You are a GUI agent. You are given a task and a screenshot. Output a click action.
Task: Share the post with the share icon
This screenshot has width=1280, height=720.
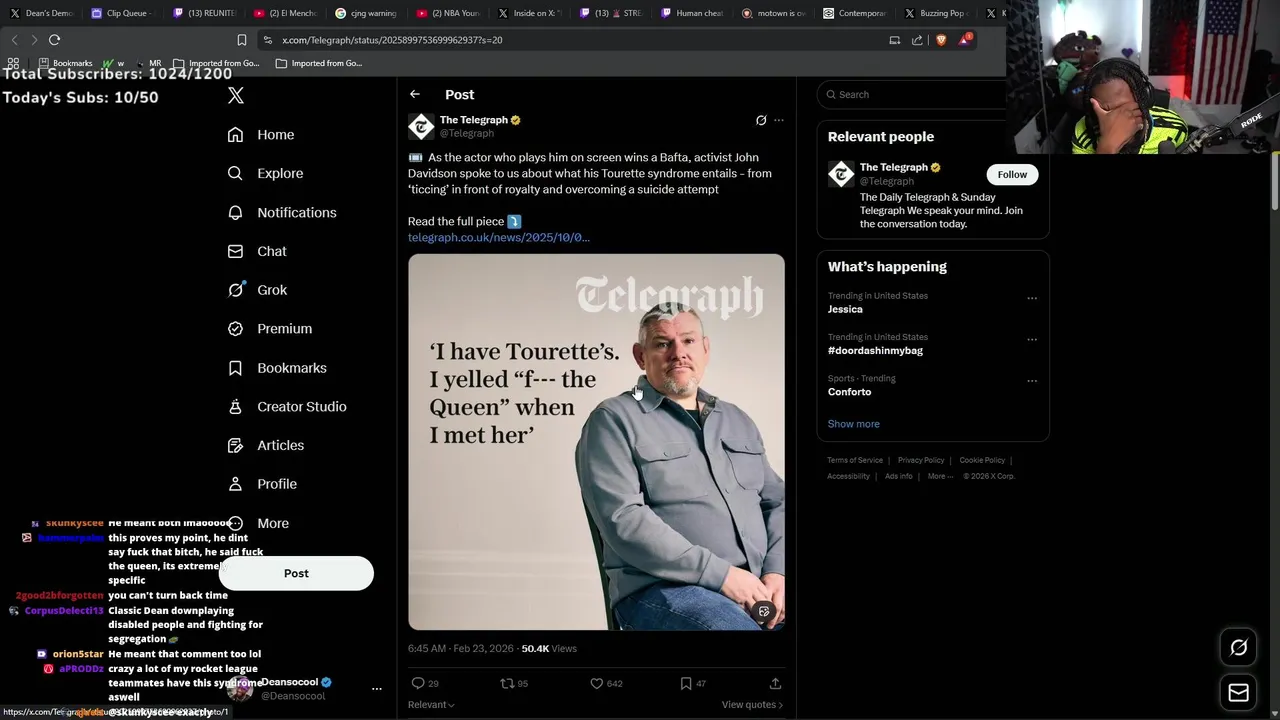775,683
